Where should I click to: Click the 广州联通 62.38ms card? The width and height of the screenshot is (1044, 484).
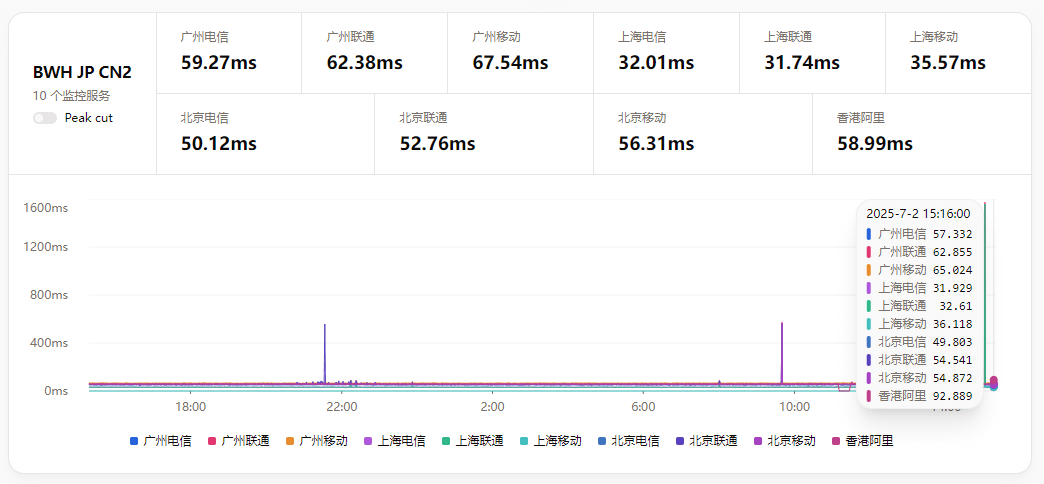(374, 53)
